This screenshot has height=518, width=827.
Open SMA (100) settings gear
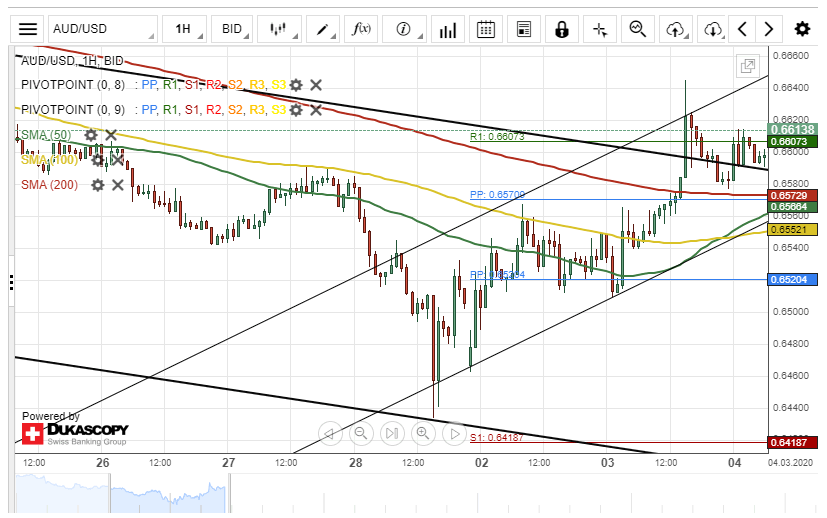pyautogui.click(x=98, y=160)
